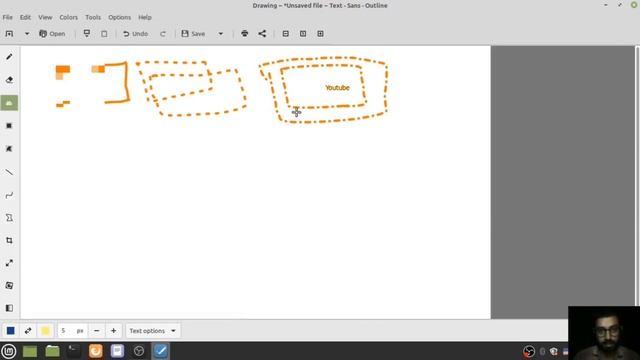Viewport: 640px width, 360px height.
Task: Open the Linux Mint start menu
Action: point(9,351)
